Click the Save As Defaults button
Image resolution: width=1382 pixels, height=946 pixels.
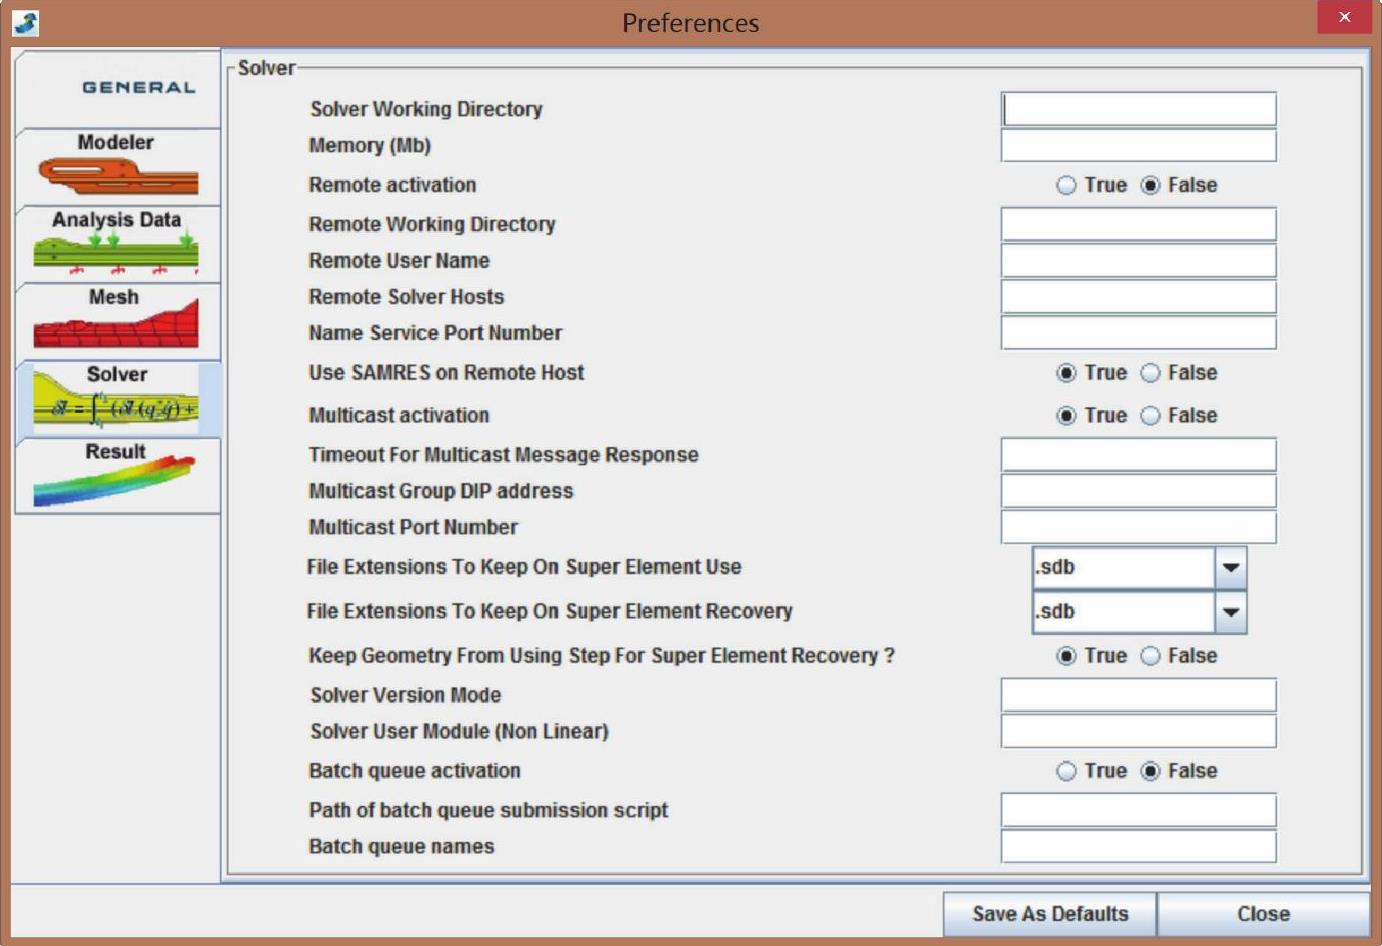click(1049, 914)
